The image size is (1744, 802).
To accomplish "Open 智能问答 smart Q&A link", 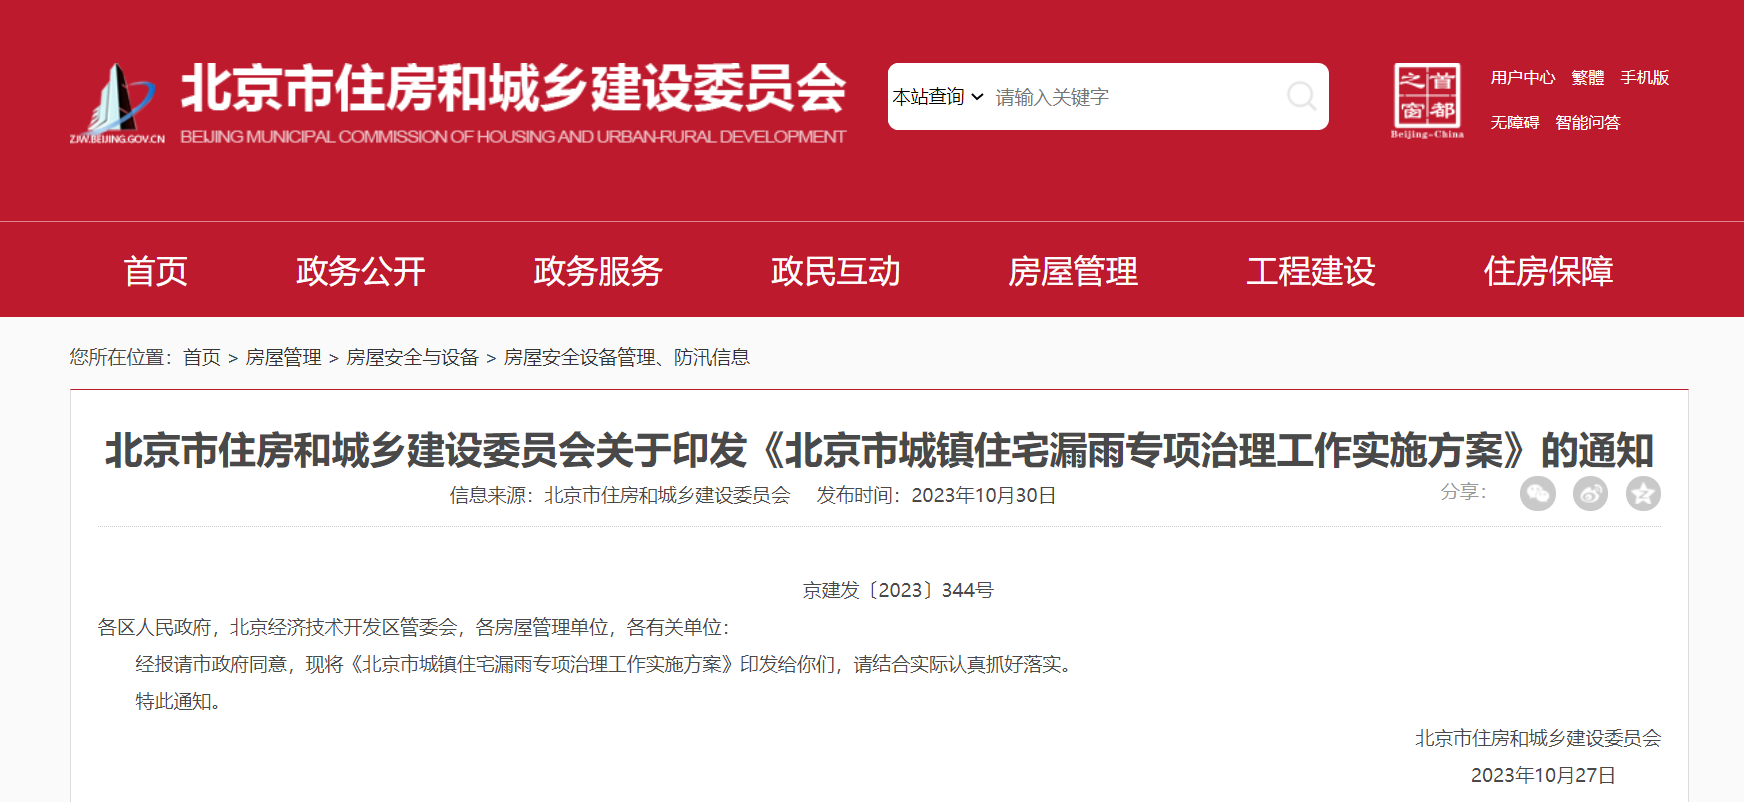I will [1587, 122].
